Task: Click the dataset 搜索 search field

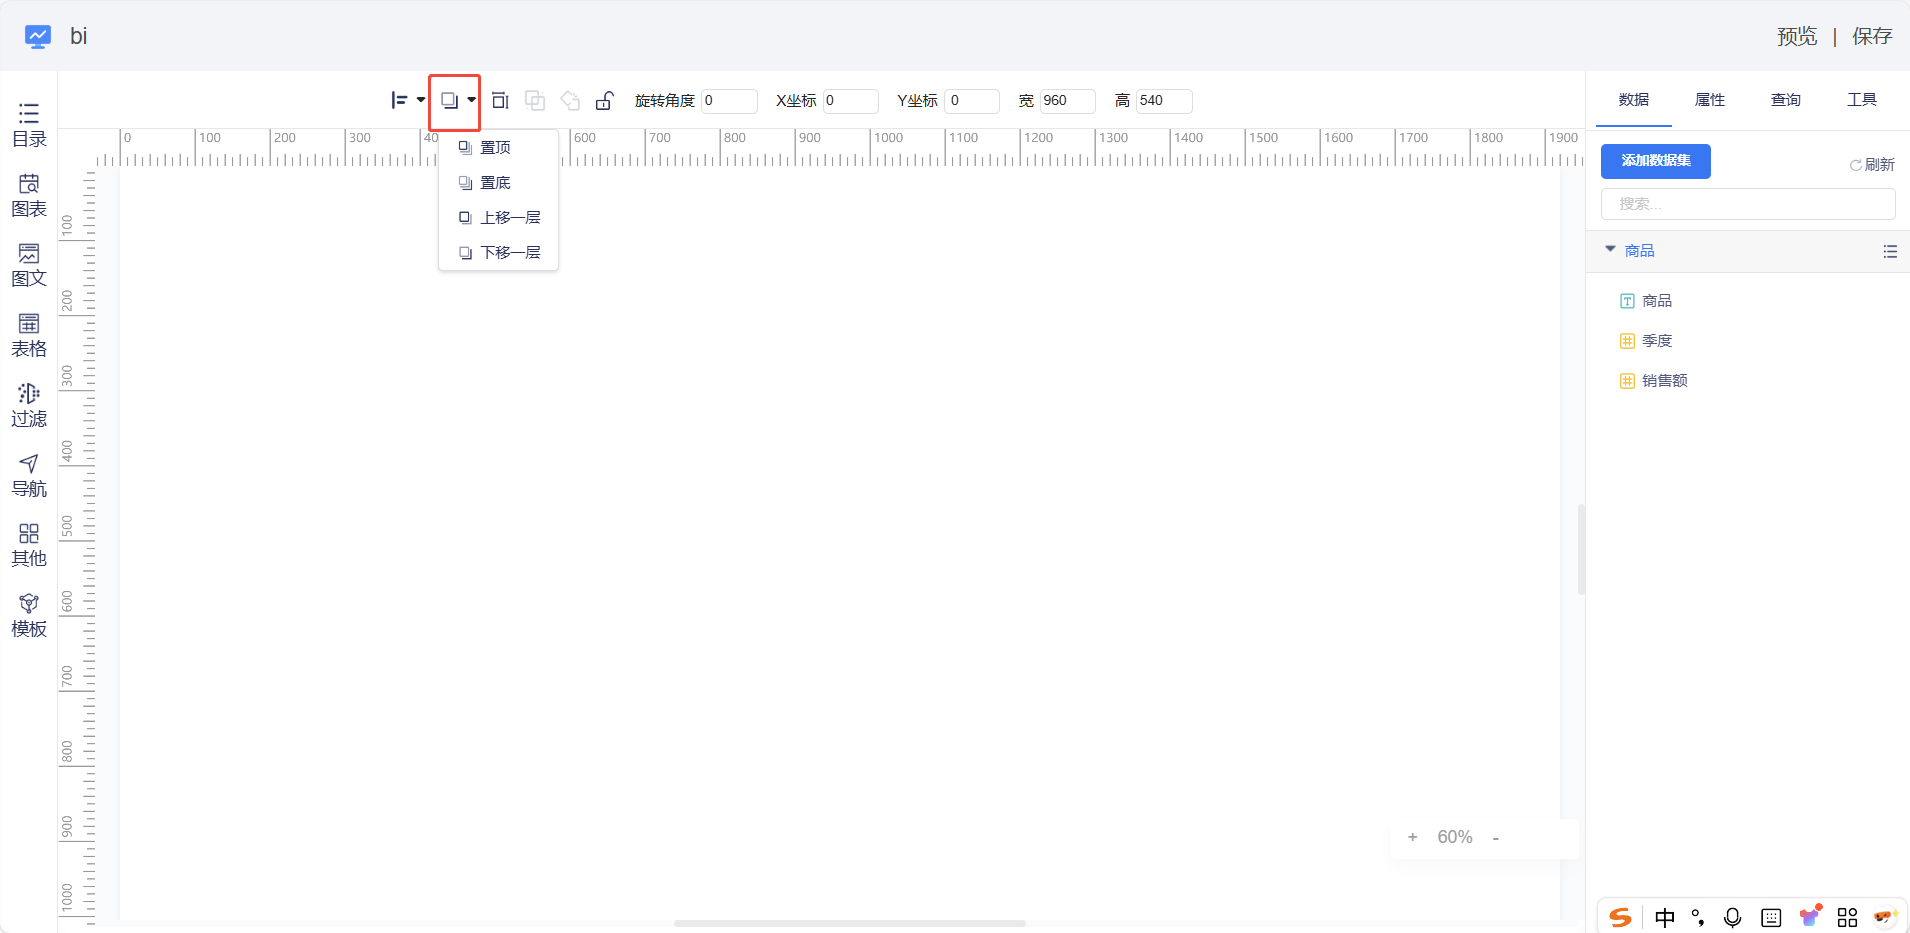Action: [1747, 204]
